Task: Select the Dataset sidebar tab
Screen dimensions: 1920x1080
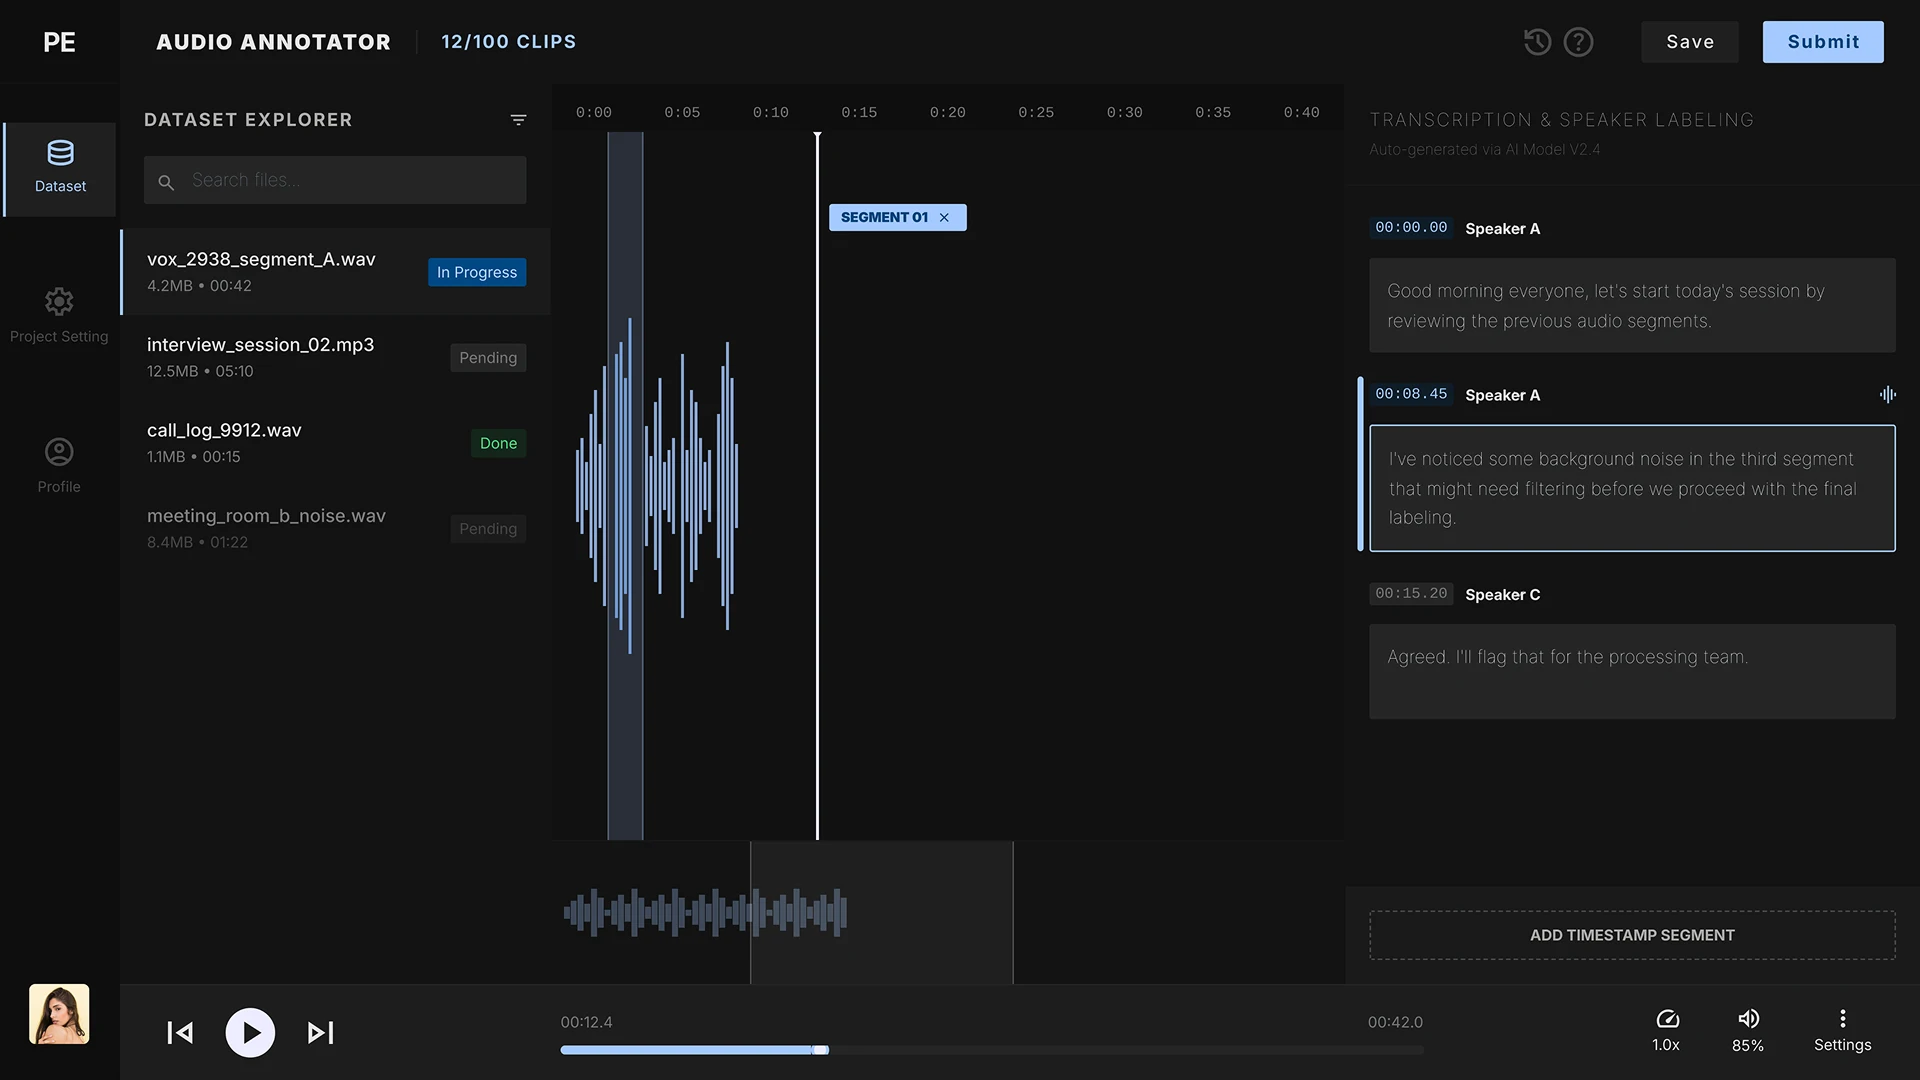Action: (x=60, y=168)
